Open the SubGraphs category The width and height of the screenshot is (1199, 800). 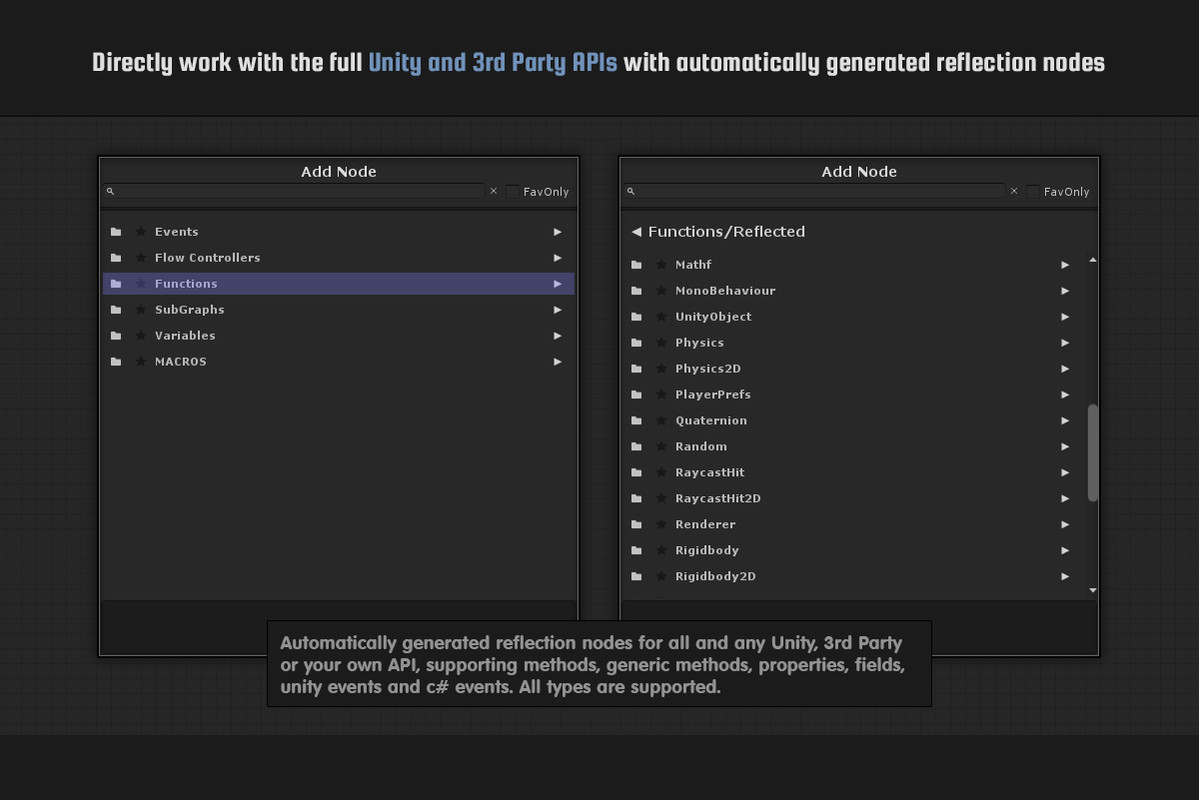[x=339, y=310]
